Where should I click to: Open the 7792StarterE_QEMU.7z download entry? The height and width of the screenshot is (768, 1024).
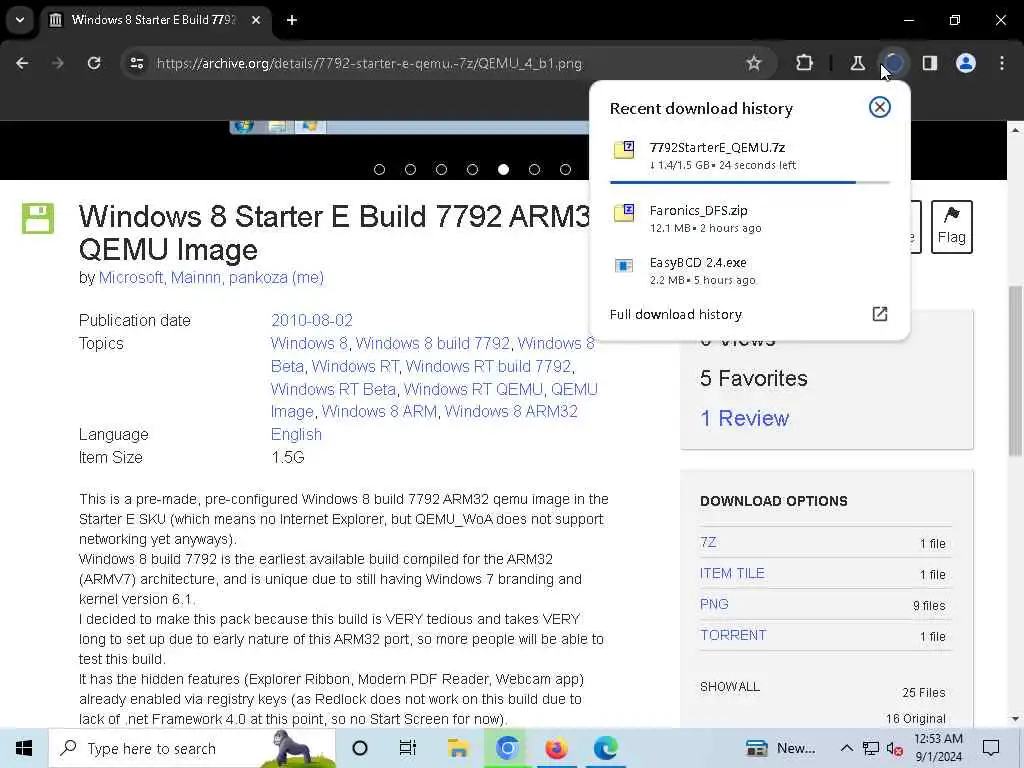(749, 155)
